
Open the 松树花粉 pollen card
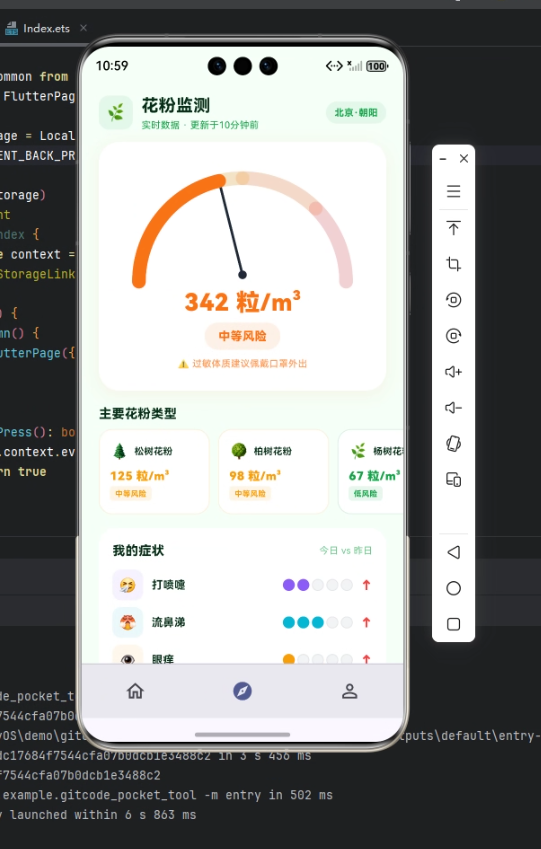[x=154, y=471]
